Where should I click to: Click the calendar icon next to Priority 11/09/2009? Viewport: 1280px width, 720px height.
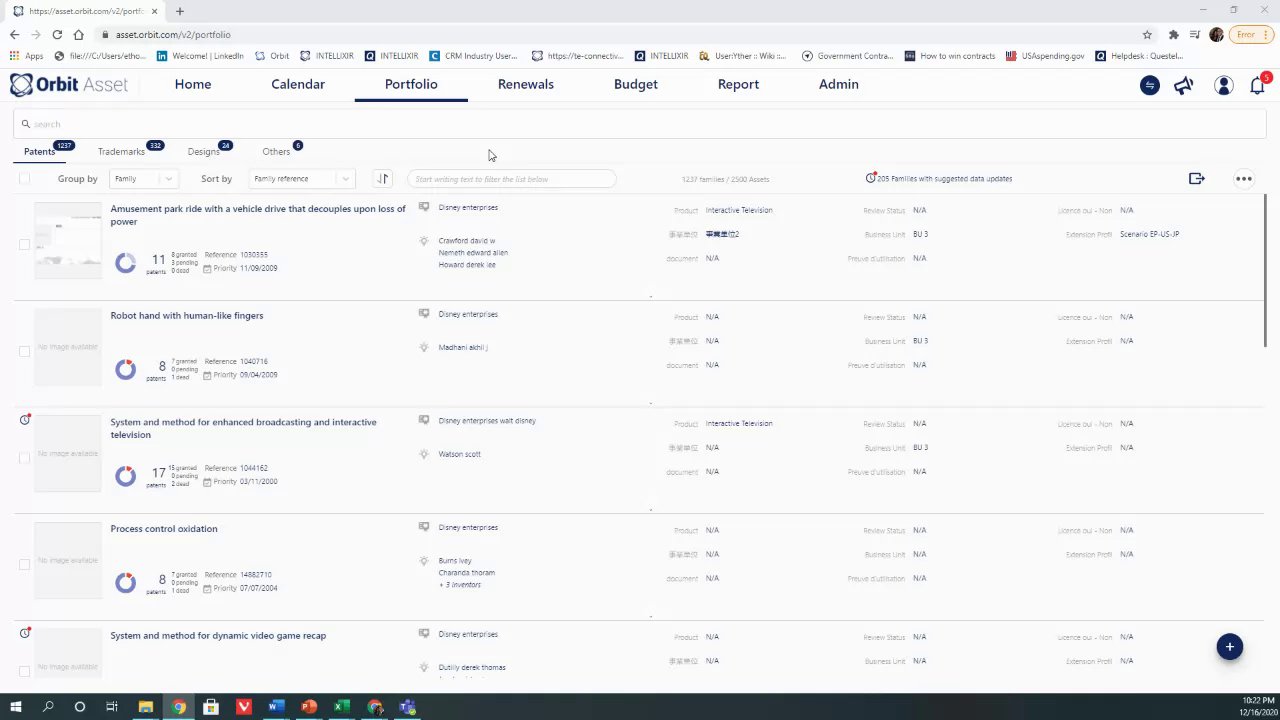pos(207,269)
